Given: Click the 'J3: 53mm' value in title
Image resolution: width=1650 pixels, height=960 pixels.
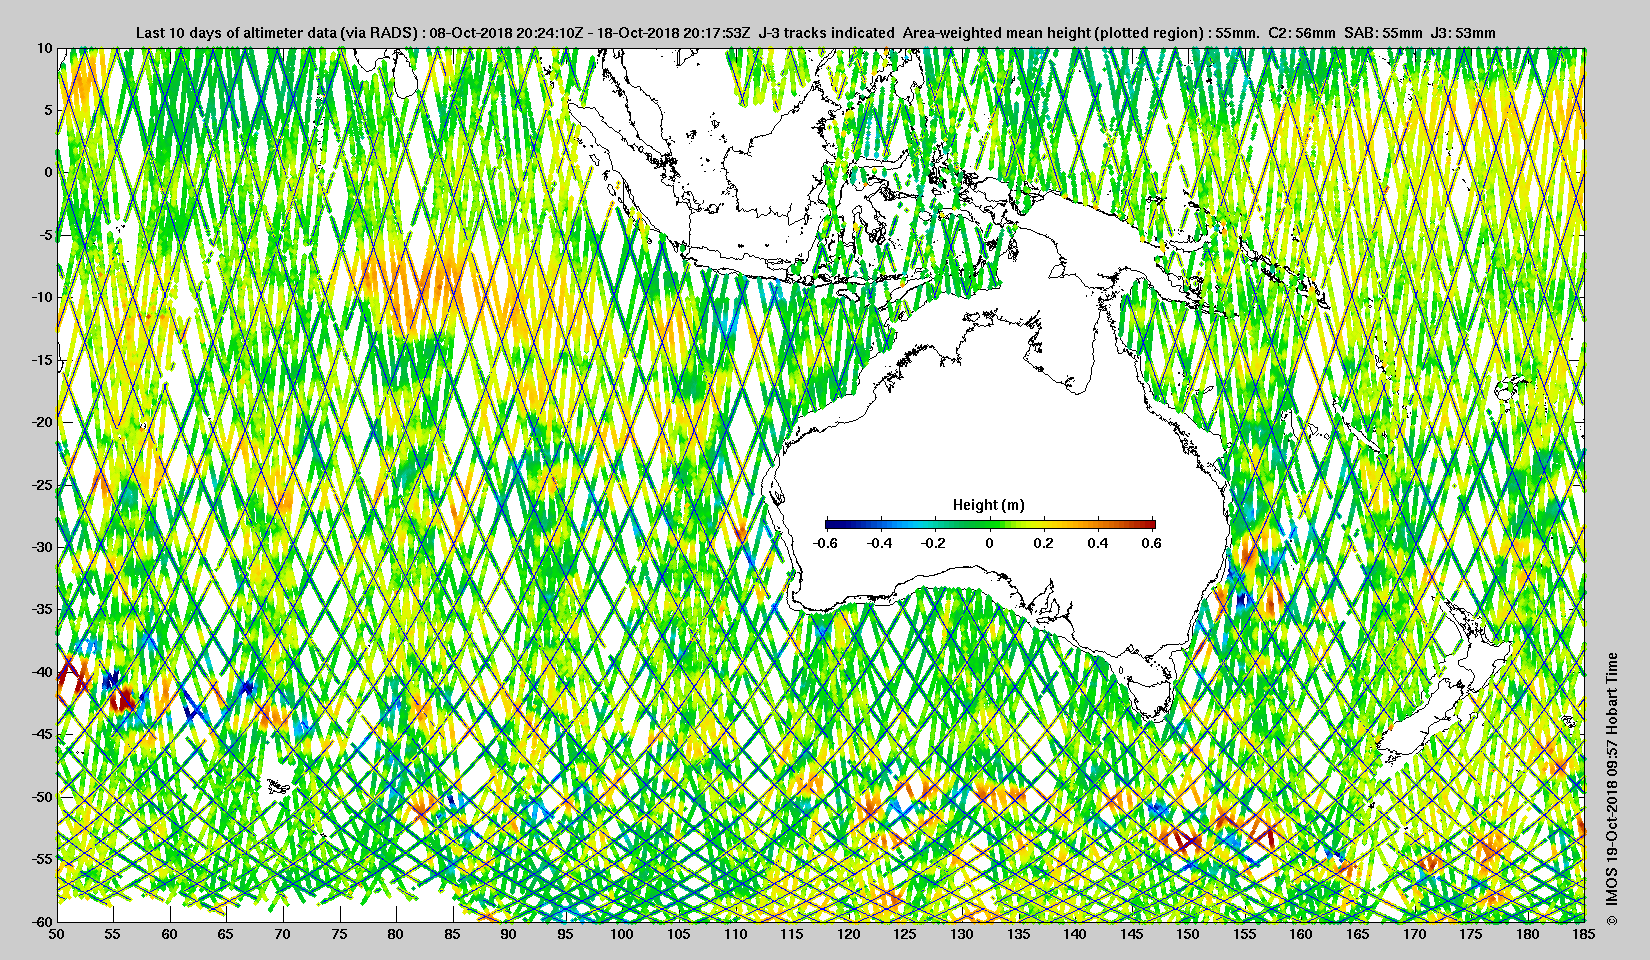Looking at the screenshot, I should (1463, 33).
